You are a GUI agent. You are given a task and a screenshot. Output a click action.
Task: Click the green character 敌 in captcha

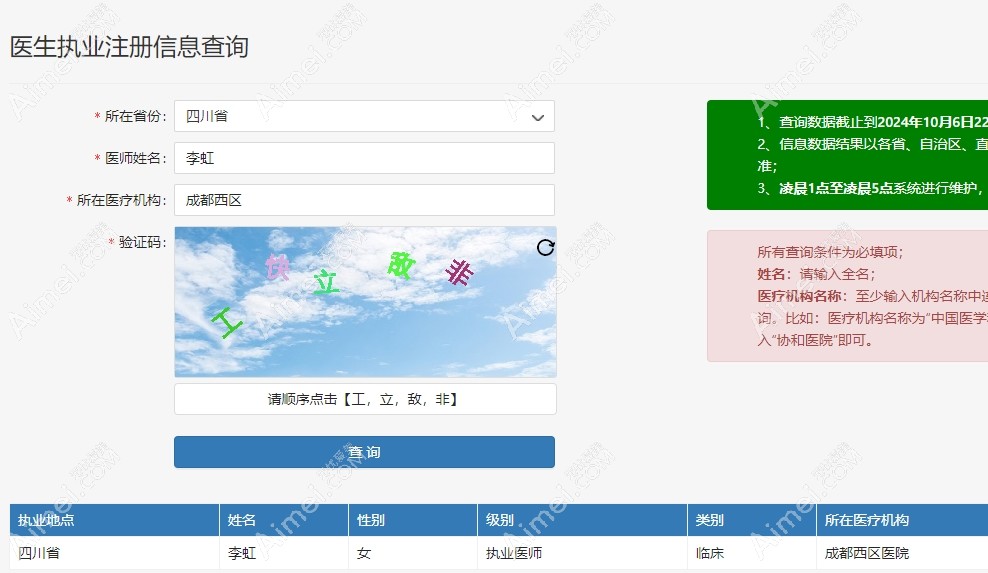pyautogui.click(x=401, y=265)
